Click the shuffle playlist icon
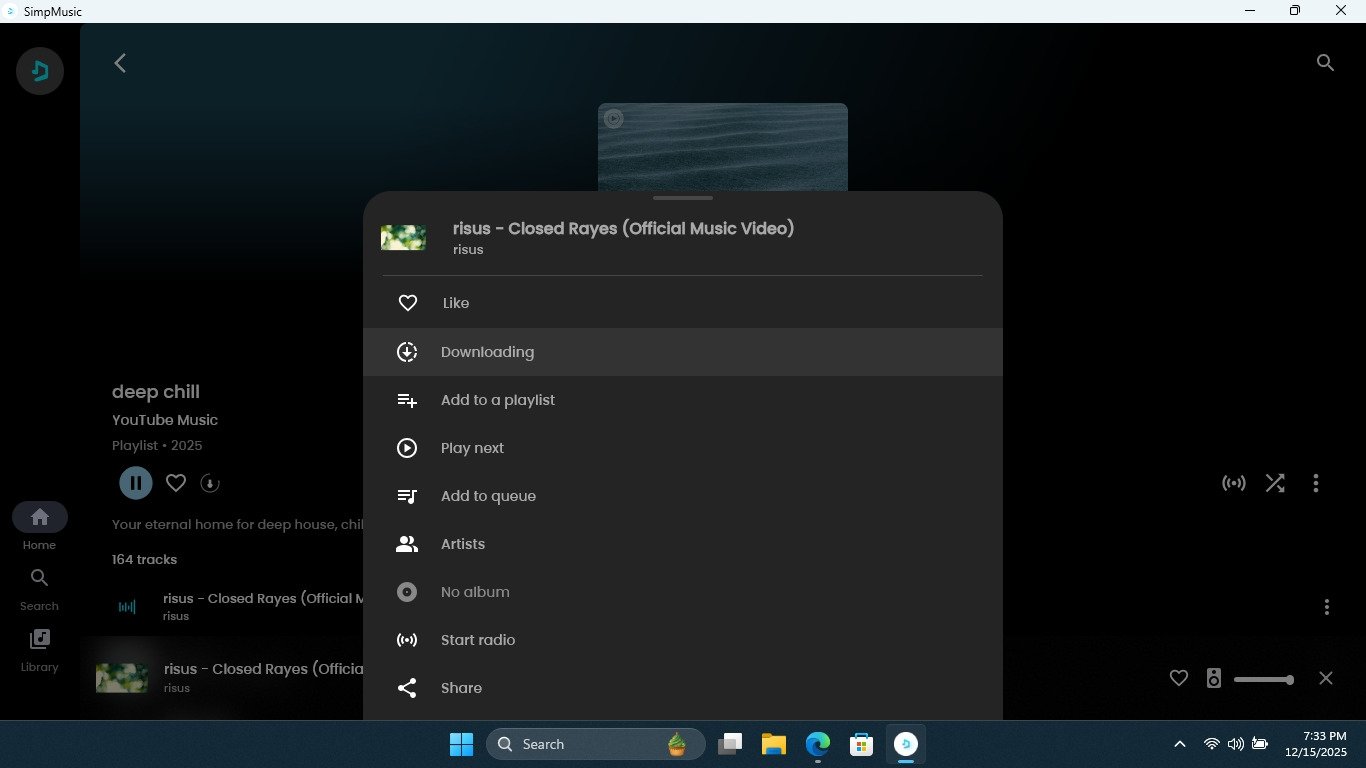1366x768 pixels. point(1275,483)
